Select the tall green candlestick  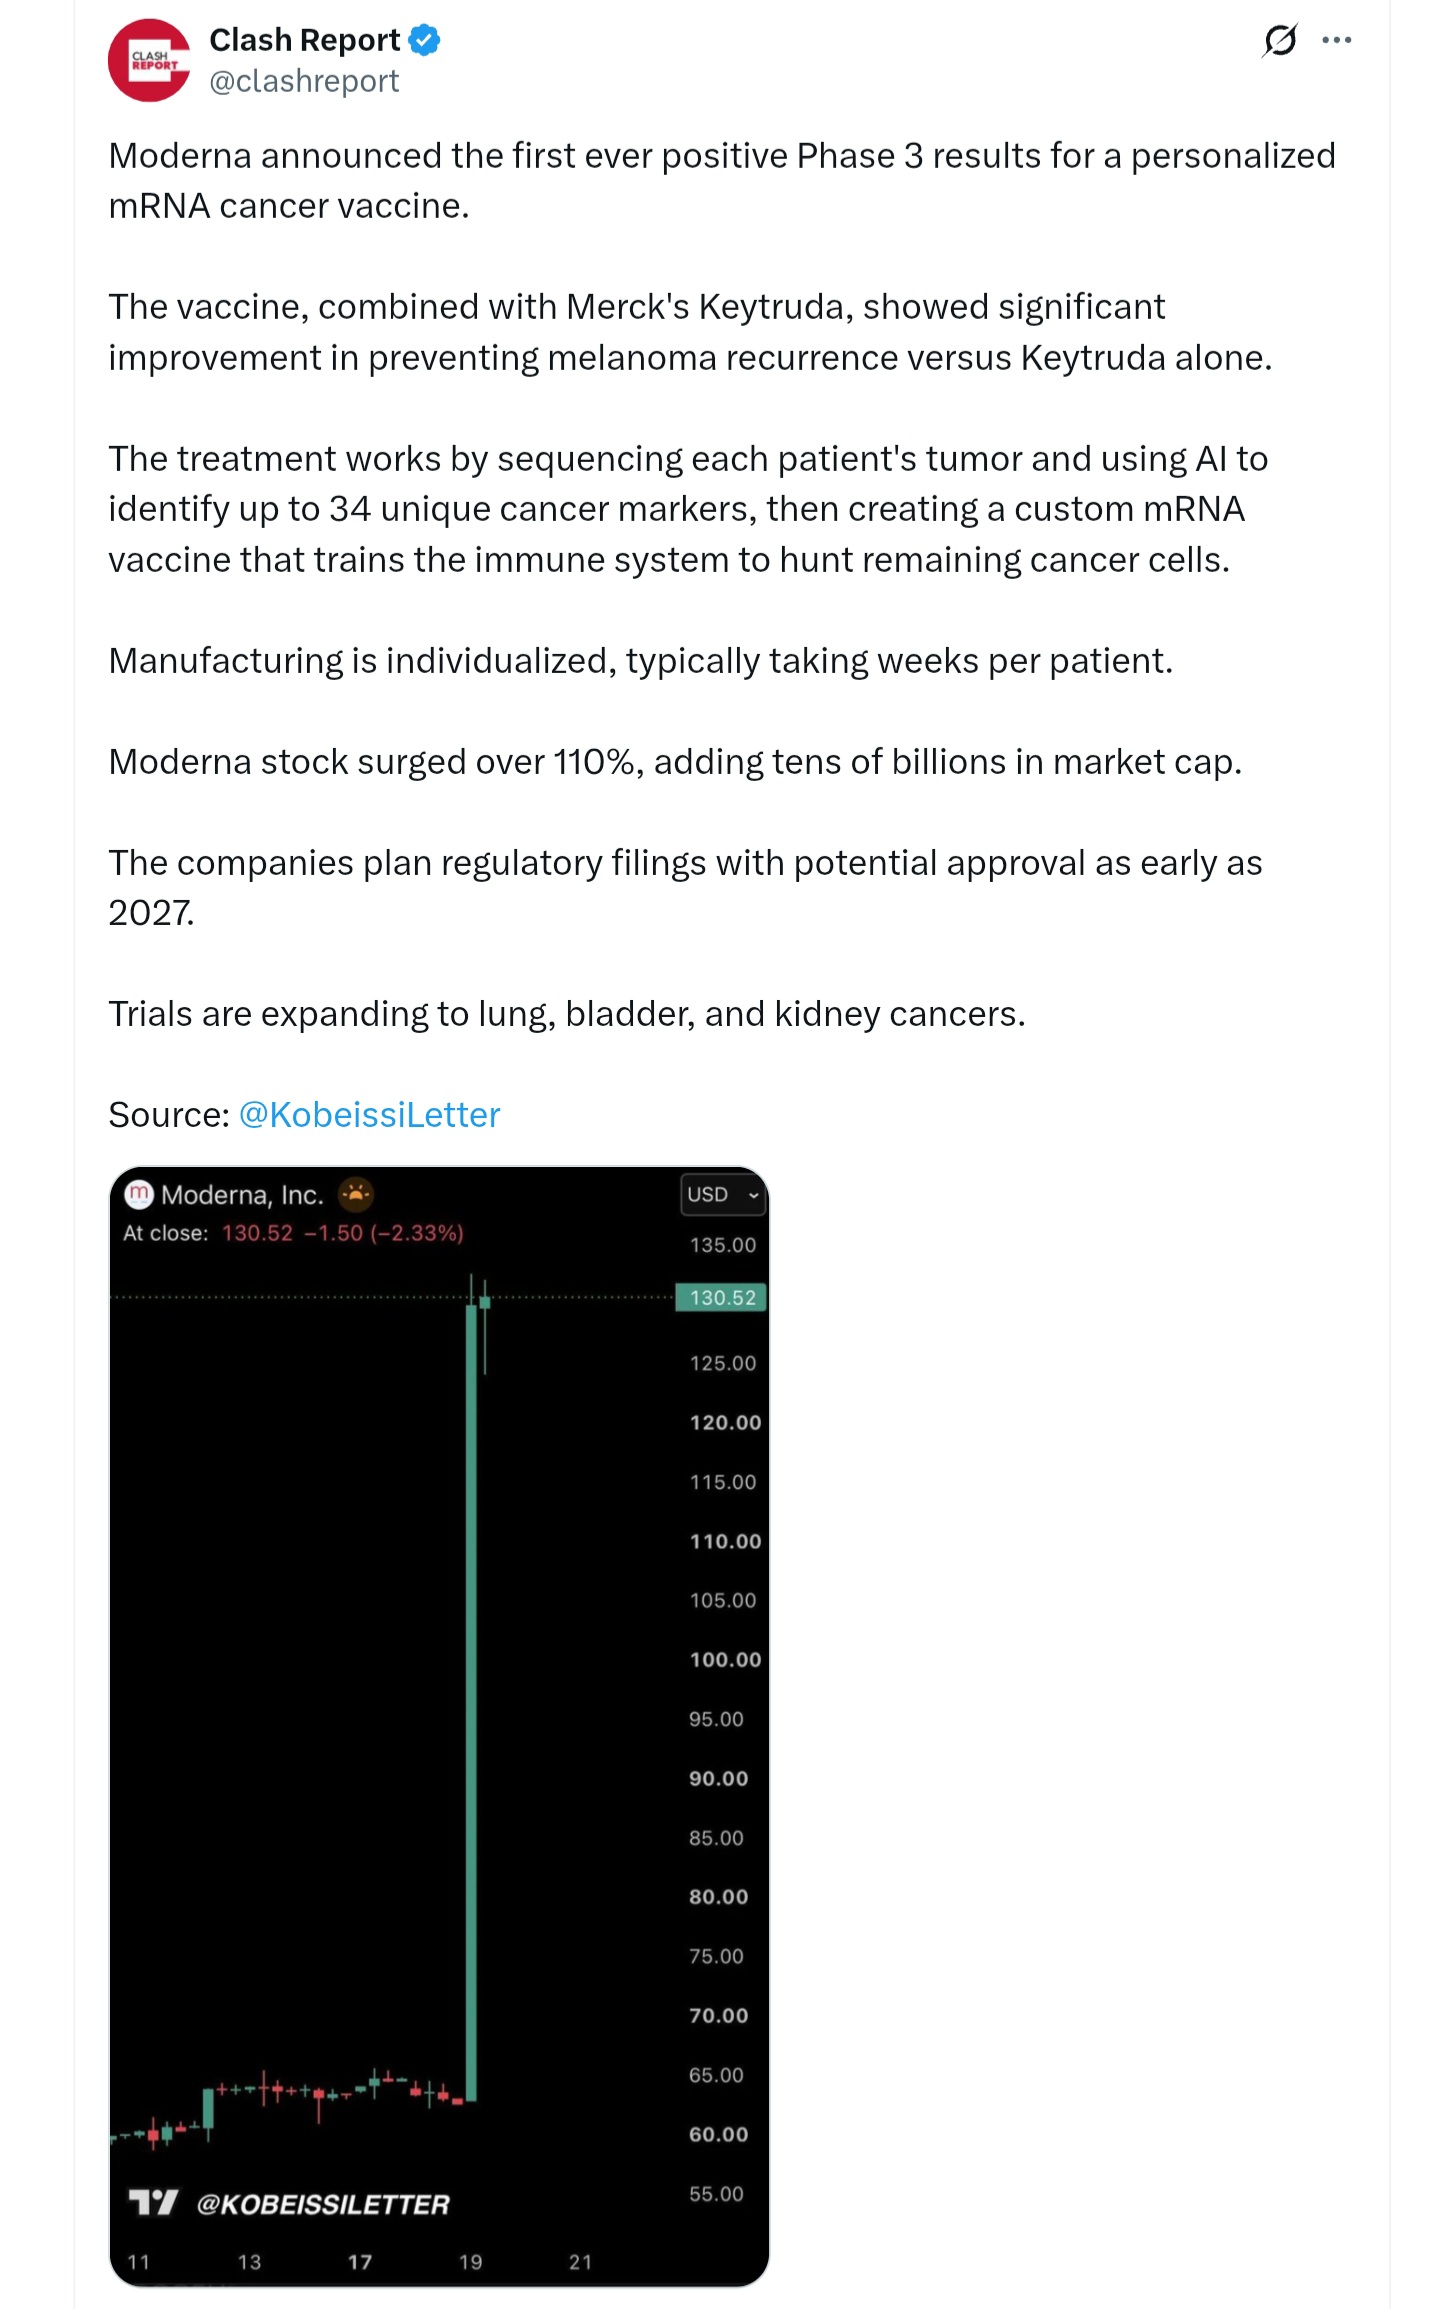tap(471, 1688)
